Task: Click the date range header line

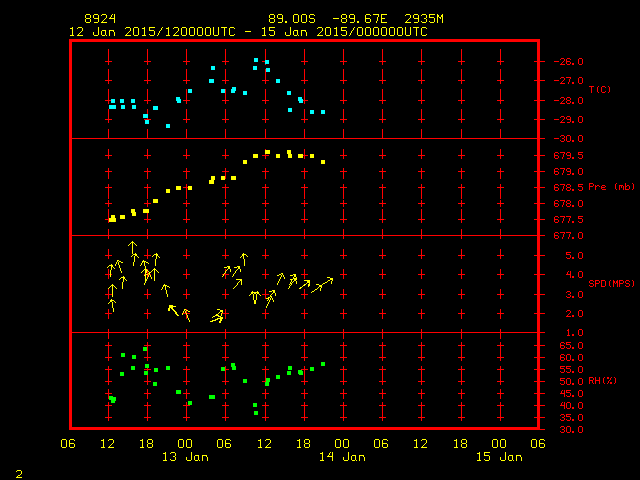Action: [248, 32]
